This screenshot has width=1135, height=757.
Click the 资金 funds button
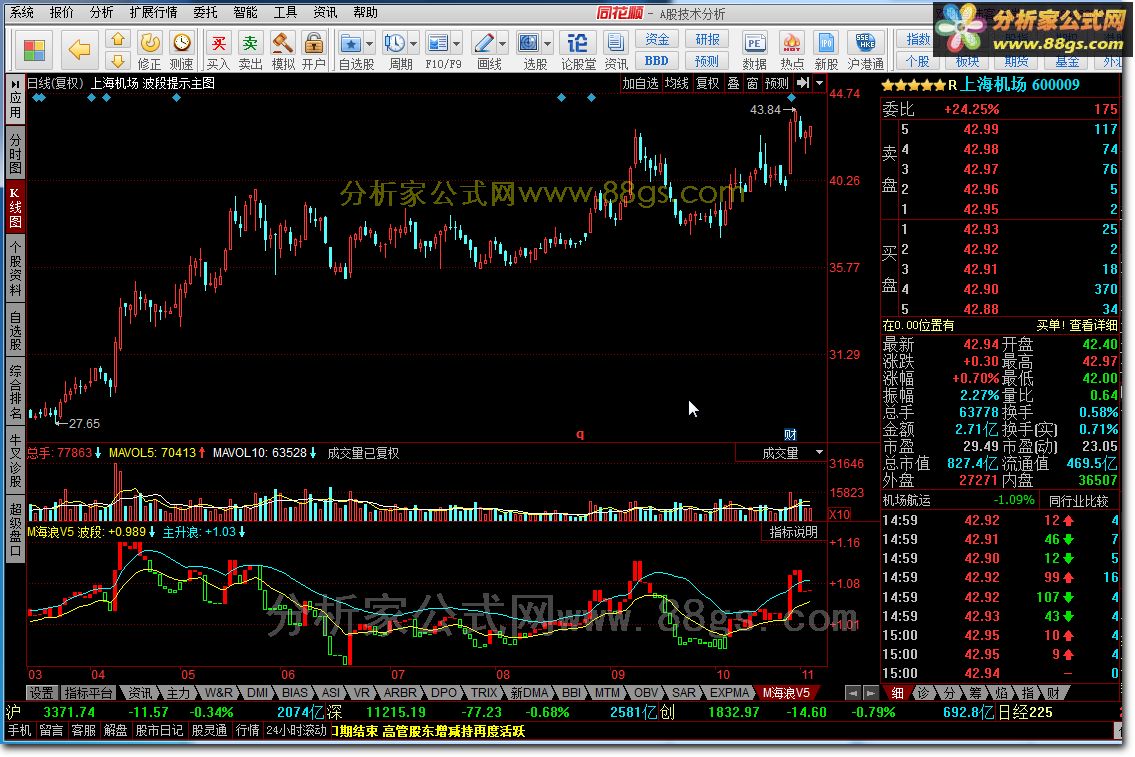coord(657,39)
